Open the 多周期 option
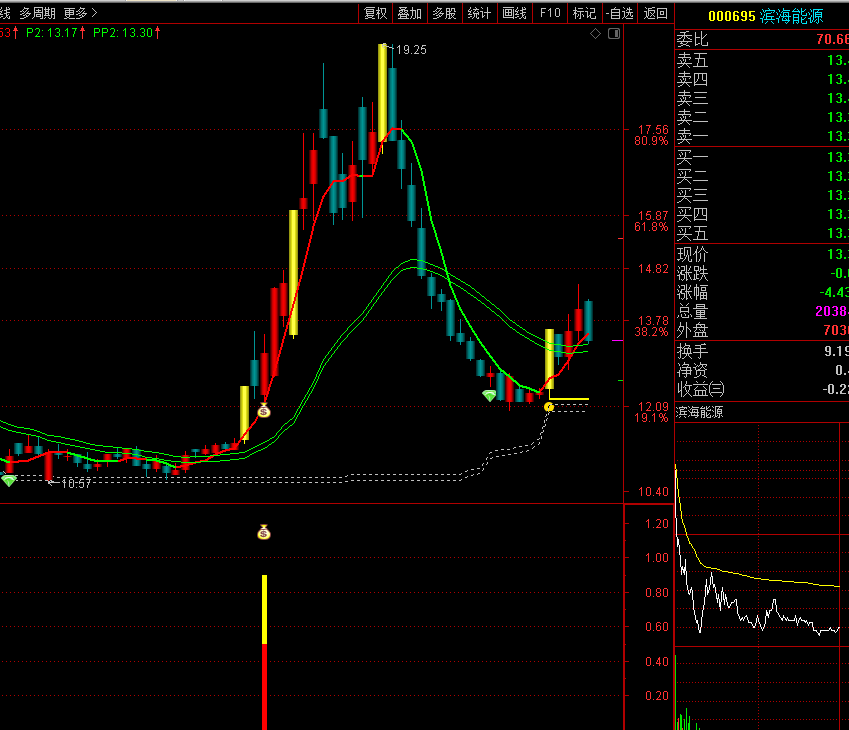This screenshot has width=849, height=730. (37, 13)
